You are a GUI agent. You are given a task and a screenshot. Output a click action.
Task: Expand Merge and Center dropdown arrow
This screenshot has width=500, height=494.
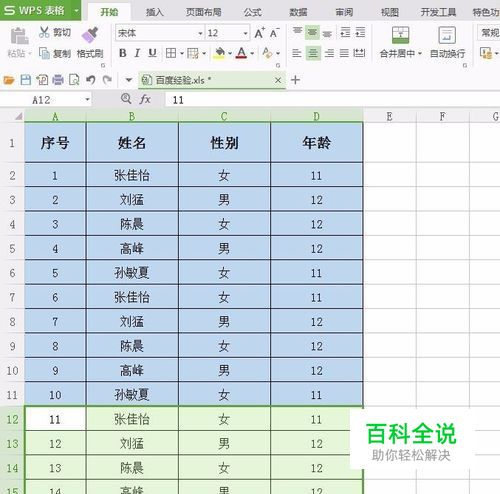420,53
